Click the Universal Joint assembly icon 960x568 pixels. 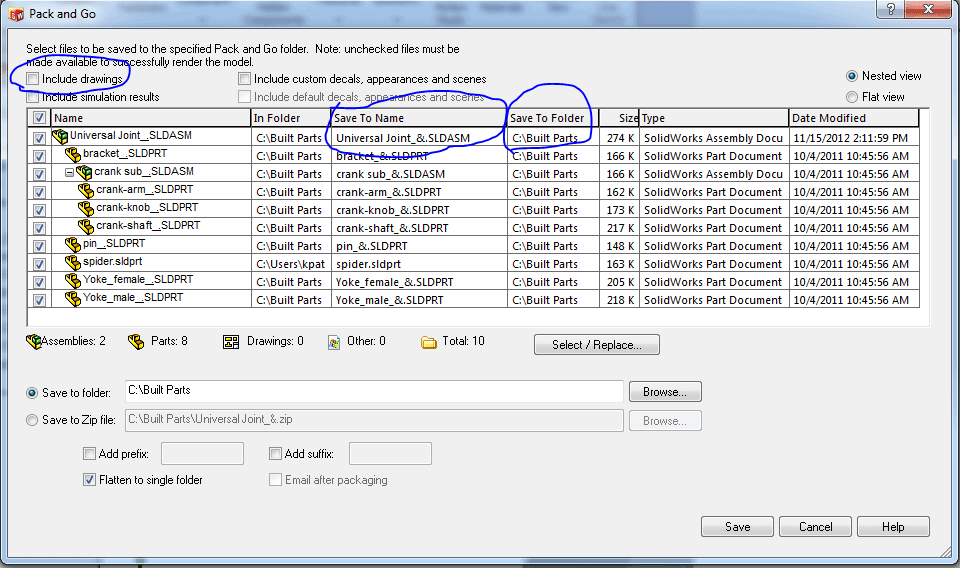coord(60,136)
